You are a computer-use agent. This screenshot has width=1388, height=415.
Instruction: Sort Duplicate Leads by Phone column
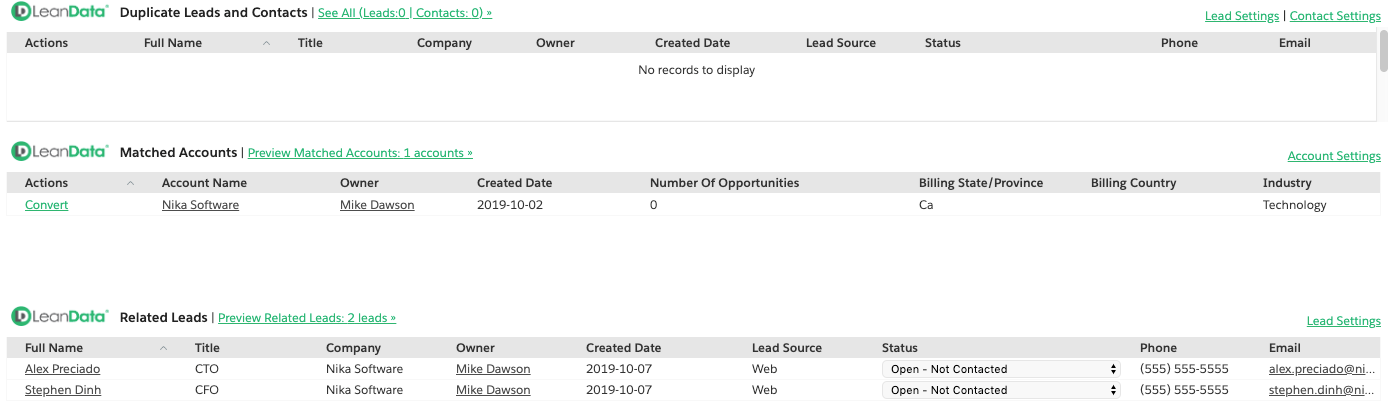click(1179, 43)
